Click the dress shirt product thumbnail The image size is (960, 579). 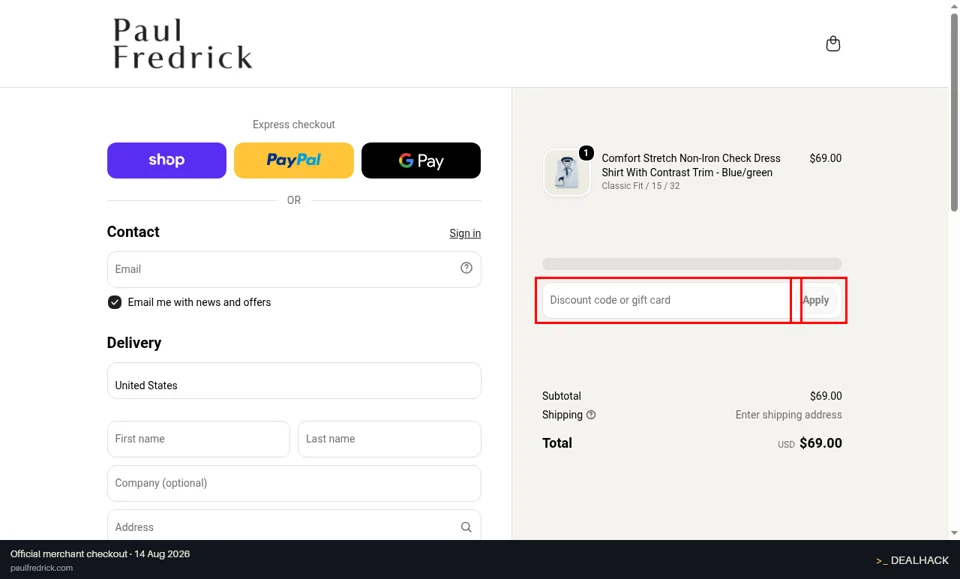click(566, 173)
